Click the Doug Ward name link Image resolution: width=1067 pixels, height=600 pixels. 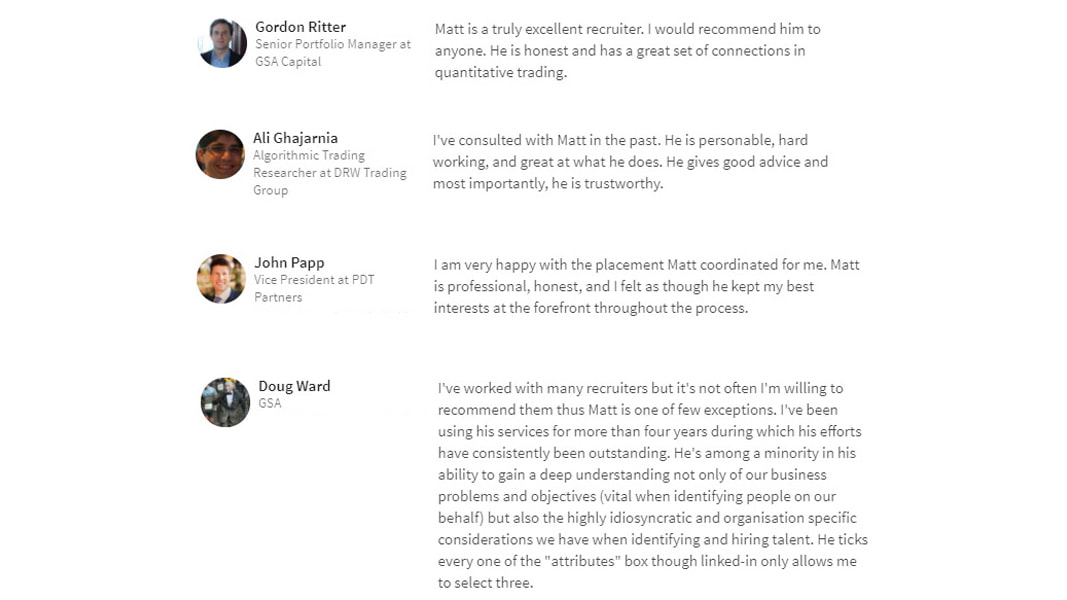(x=294, y=386)
